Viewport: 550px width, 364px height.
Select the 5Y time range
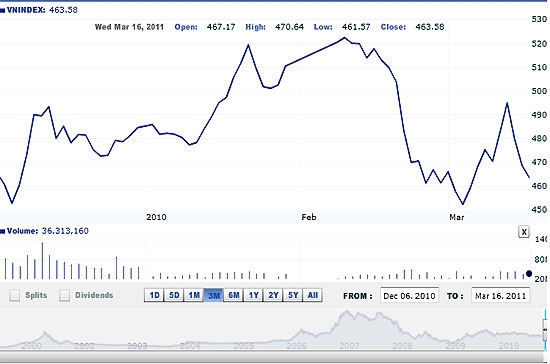293,295
